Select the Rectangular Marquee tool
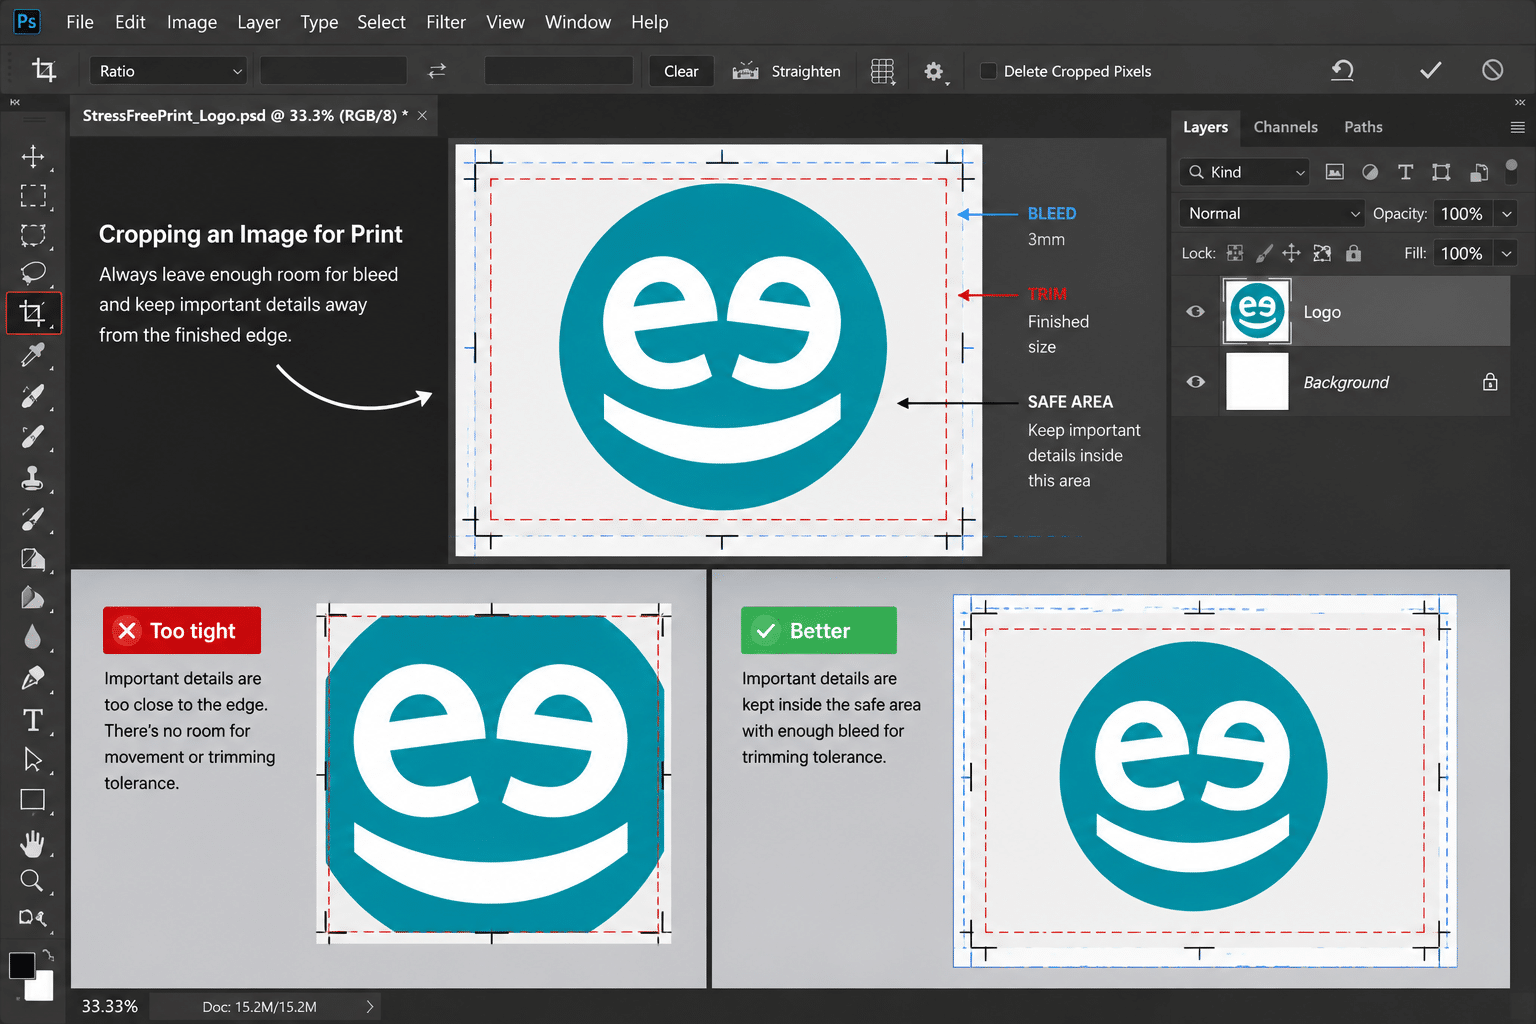Screen dimensions: 1536x1024 click(33, 196)
